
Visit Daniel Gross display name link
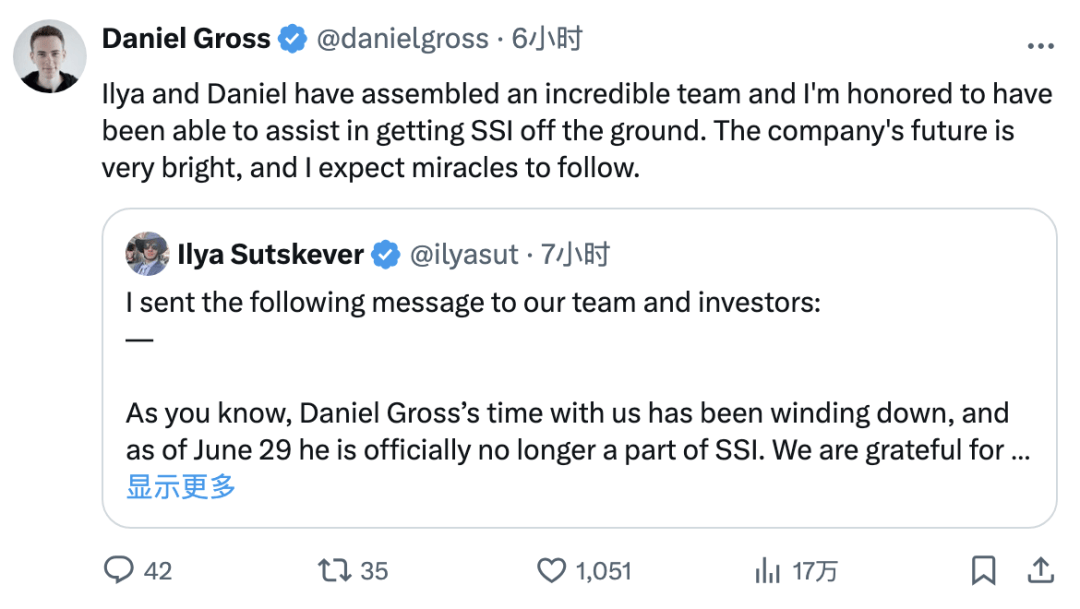point(186,39)
